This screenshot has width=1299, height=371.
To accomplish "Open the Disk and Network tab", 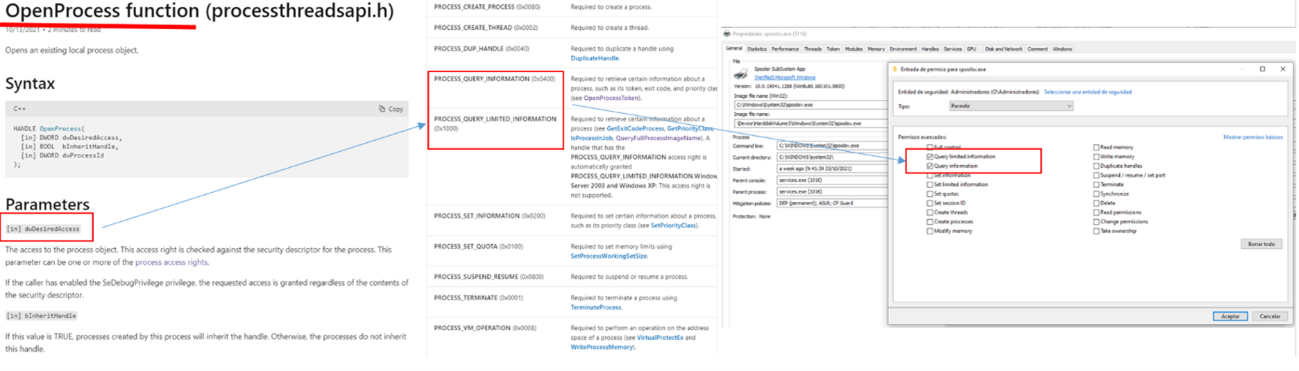I will point(1004,49).
